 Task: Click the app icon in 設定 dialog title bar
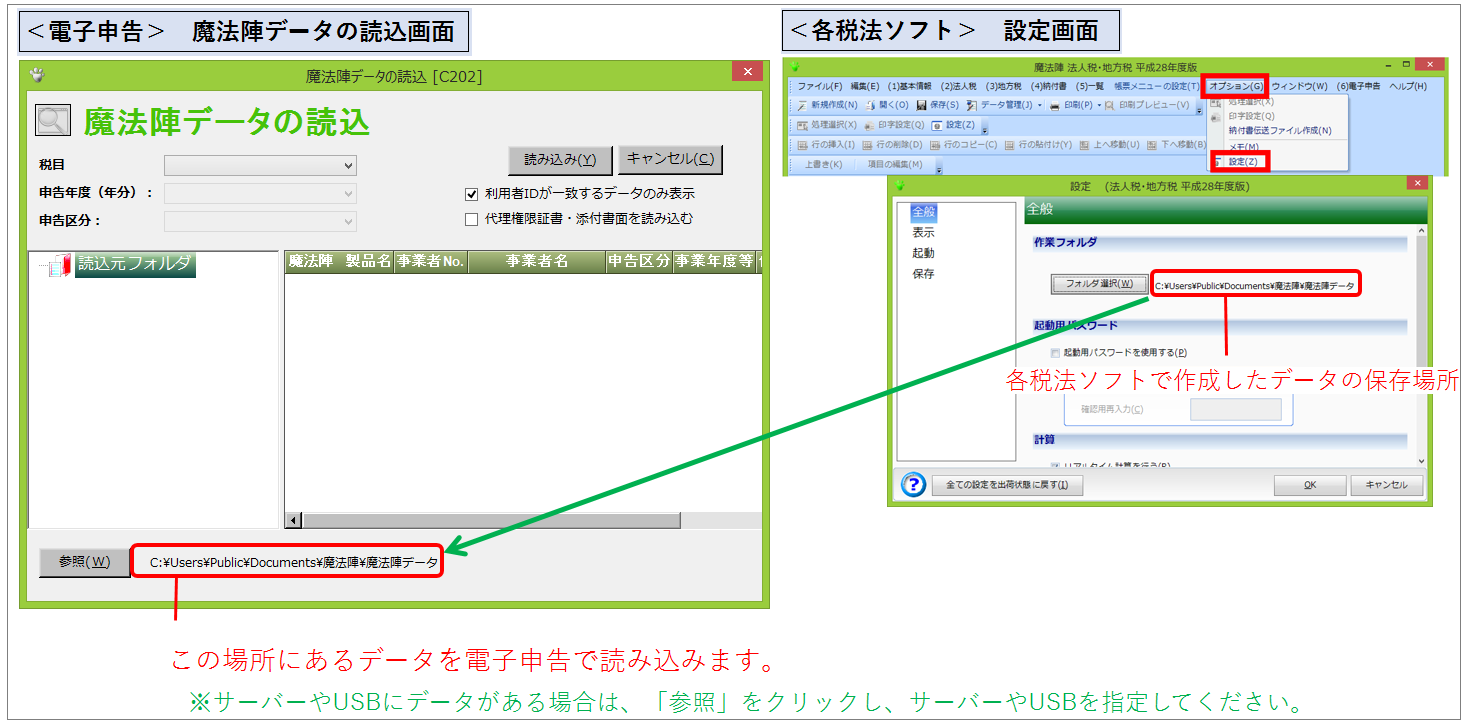(x=900, y=185)
